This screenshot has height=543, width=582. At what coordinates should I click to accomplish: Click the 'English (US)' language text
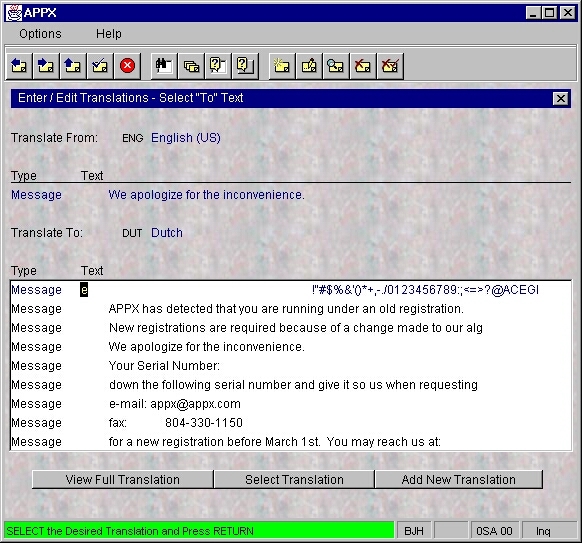click(186, 138)
